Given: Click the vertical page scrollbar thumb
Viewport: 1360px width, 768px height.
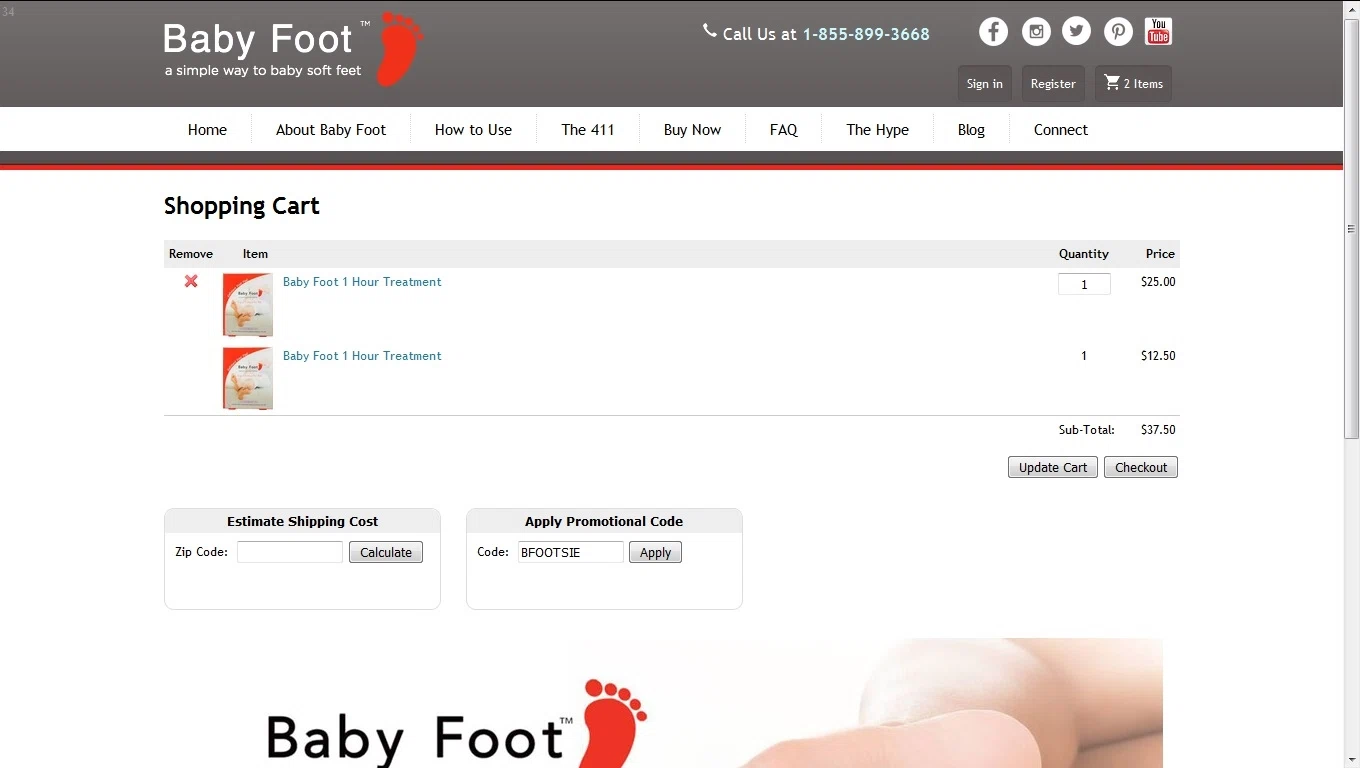Looking at the screenshot, I should [x=1352, y=229].
